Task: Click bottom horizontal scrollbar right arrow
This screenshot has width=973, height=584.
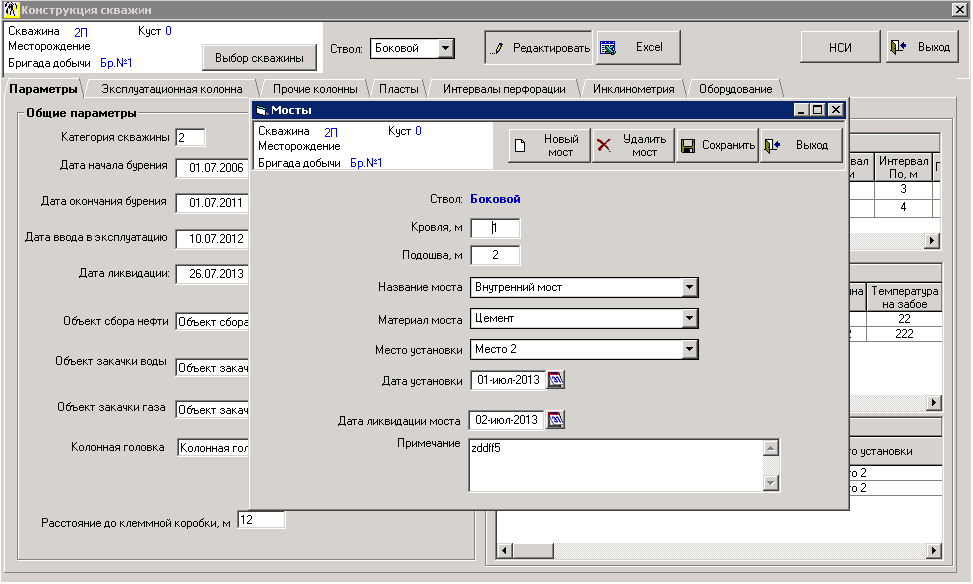Action: click(x=933, y=550)
